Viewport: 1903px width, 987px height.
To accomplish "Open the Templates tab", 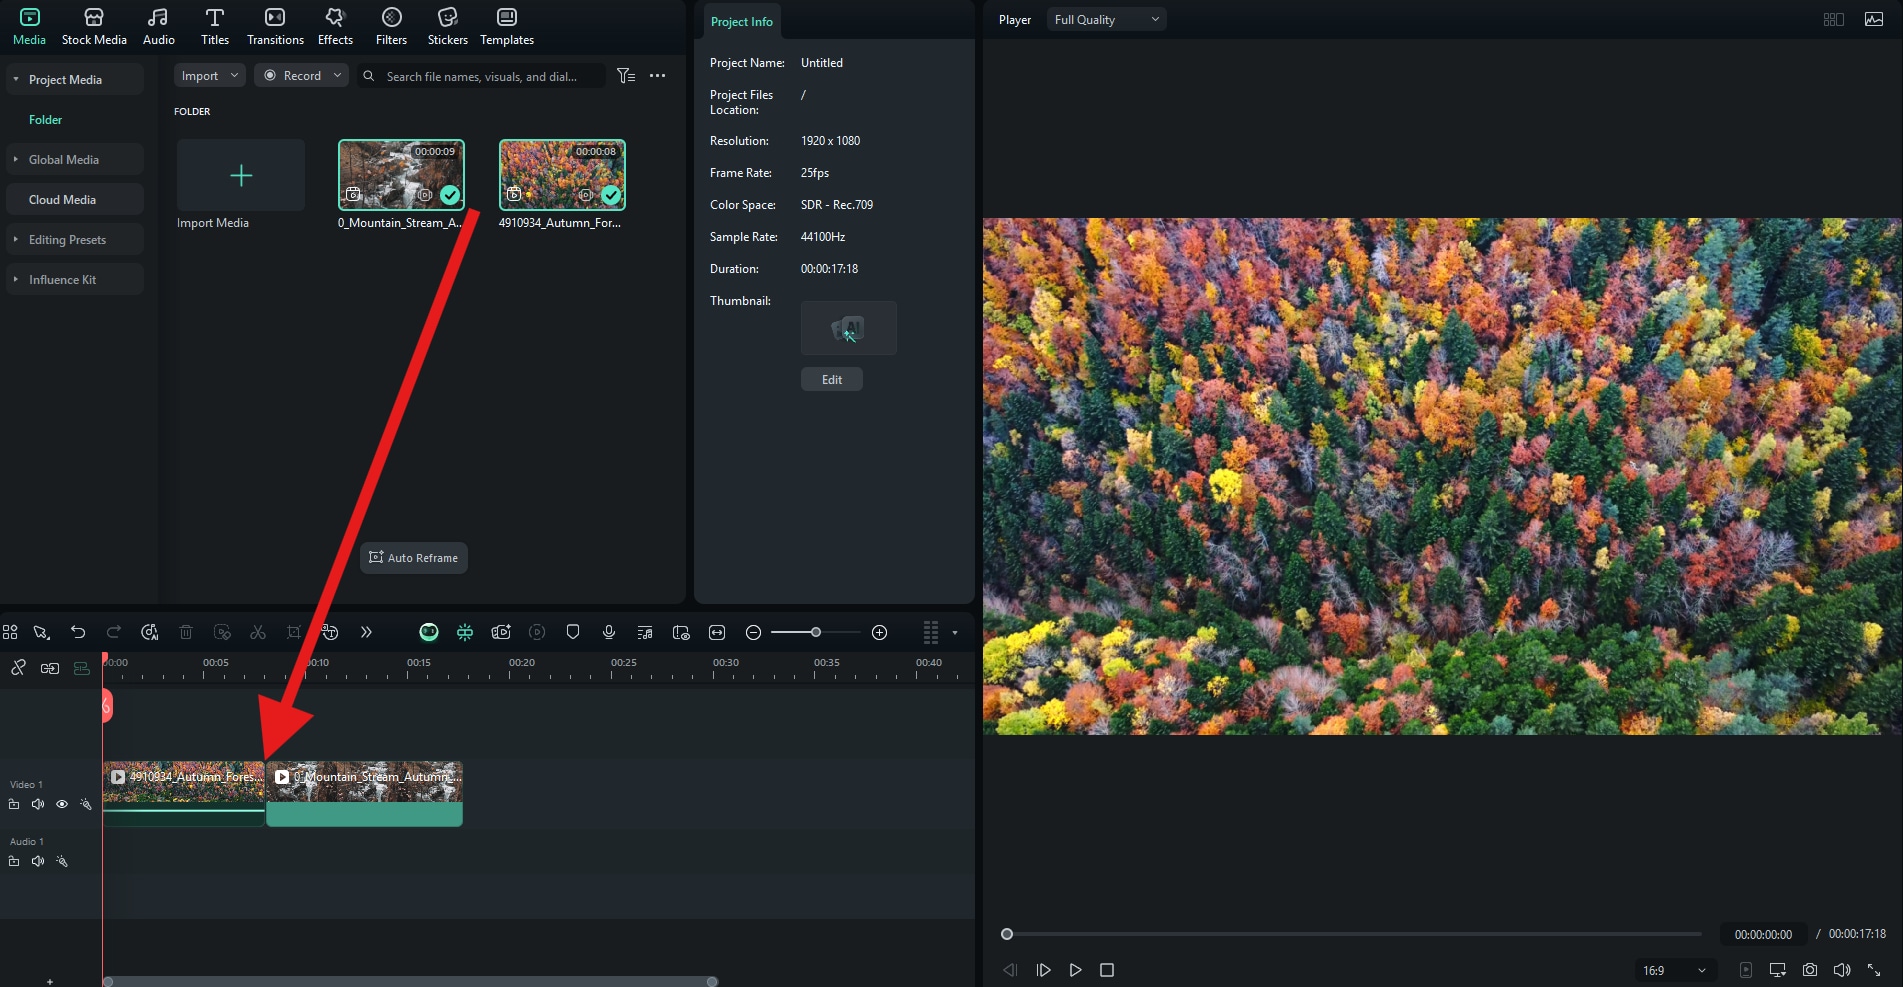I will click(507, 27).
